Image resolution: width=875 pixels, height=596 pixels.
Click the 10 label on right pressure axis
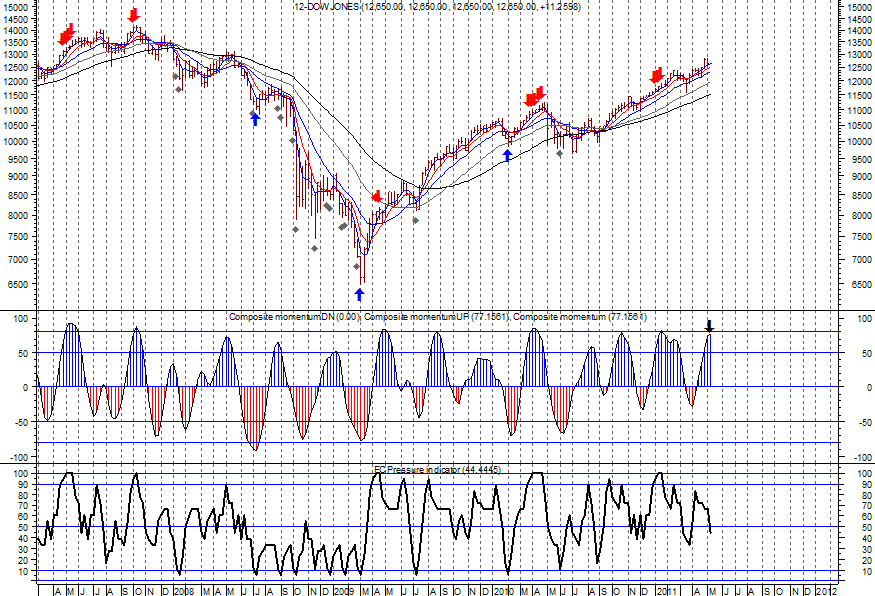pos(866,571)
